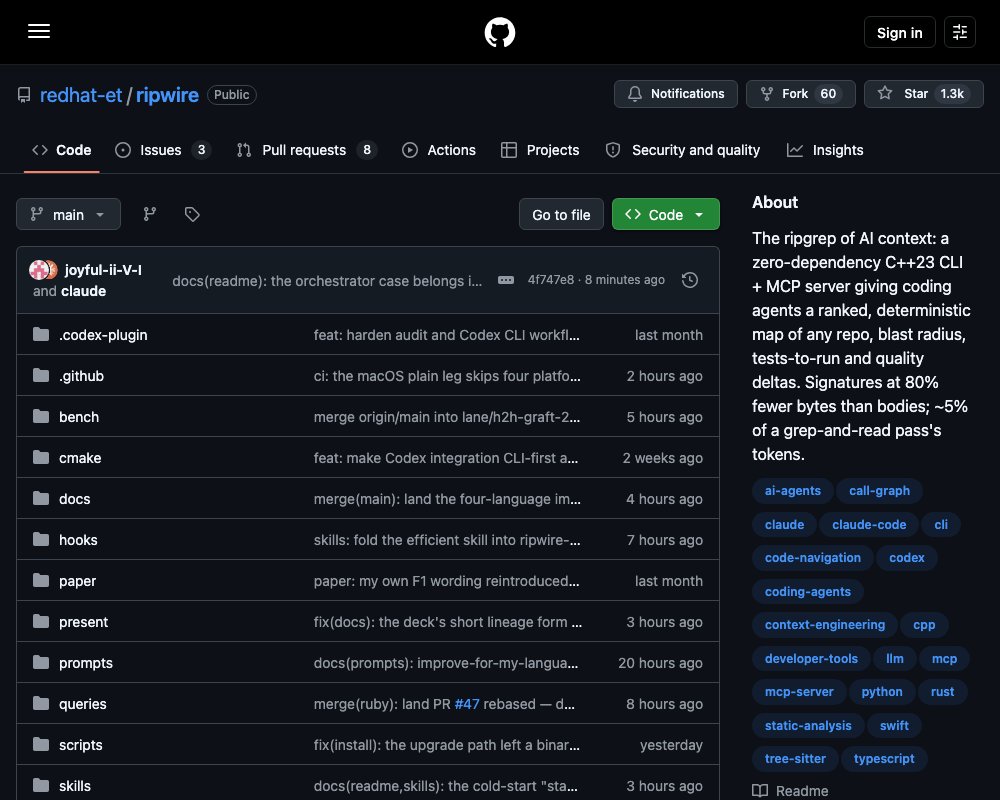
Task: Star the ripwire repository
Action: click(x=923, y=94)
